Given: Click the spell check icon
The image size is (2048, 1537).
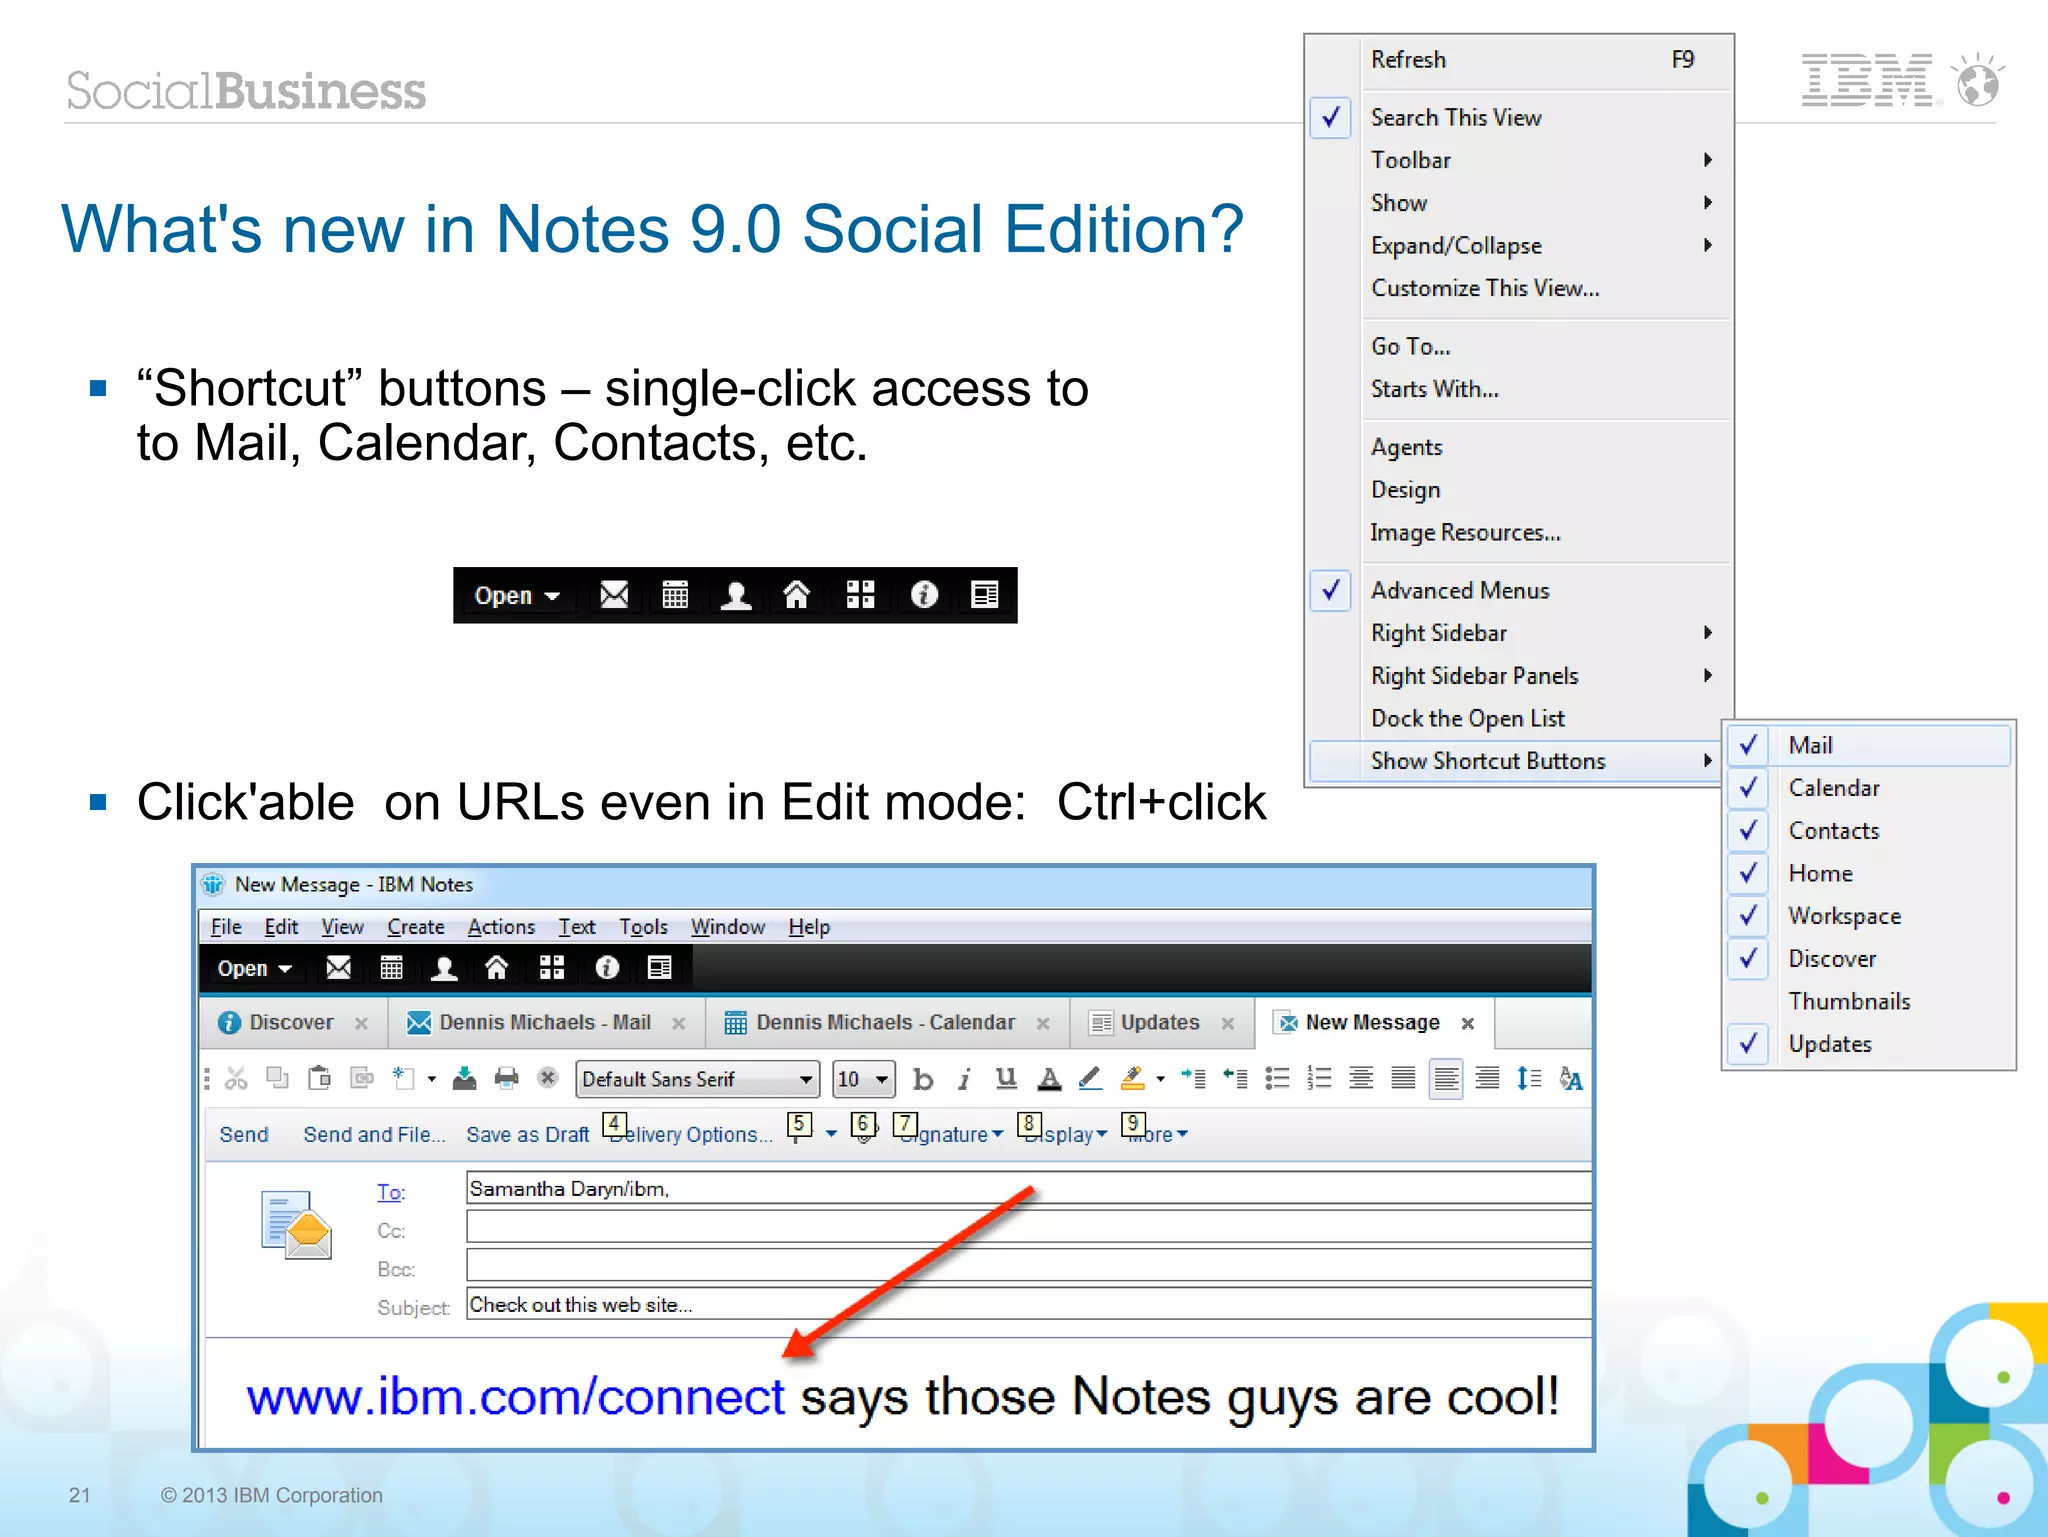Looking at the screenshot, I should click(x=1571, y=1079).
